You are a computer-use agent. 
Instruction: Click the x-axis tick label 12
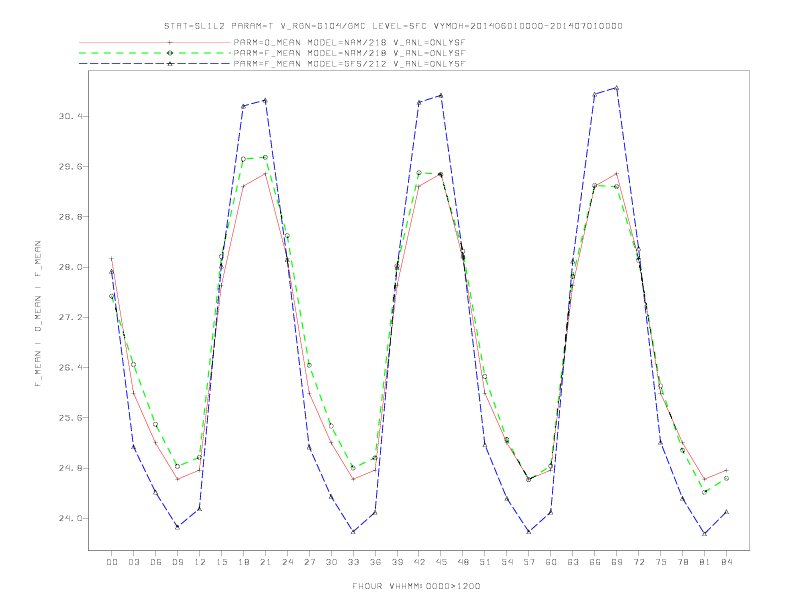tap(200, 562)
